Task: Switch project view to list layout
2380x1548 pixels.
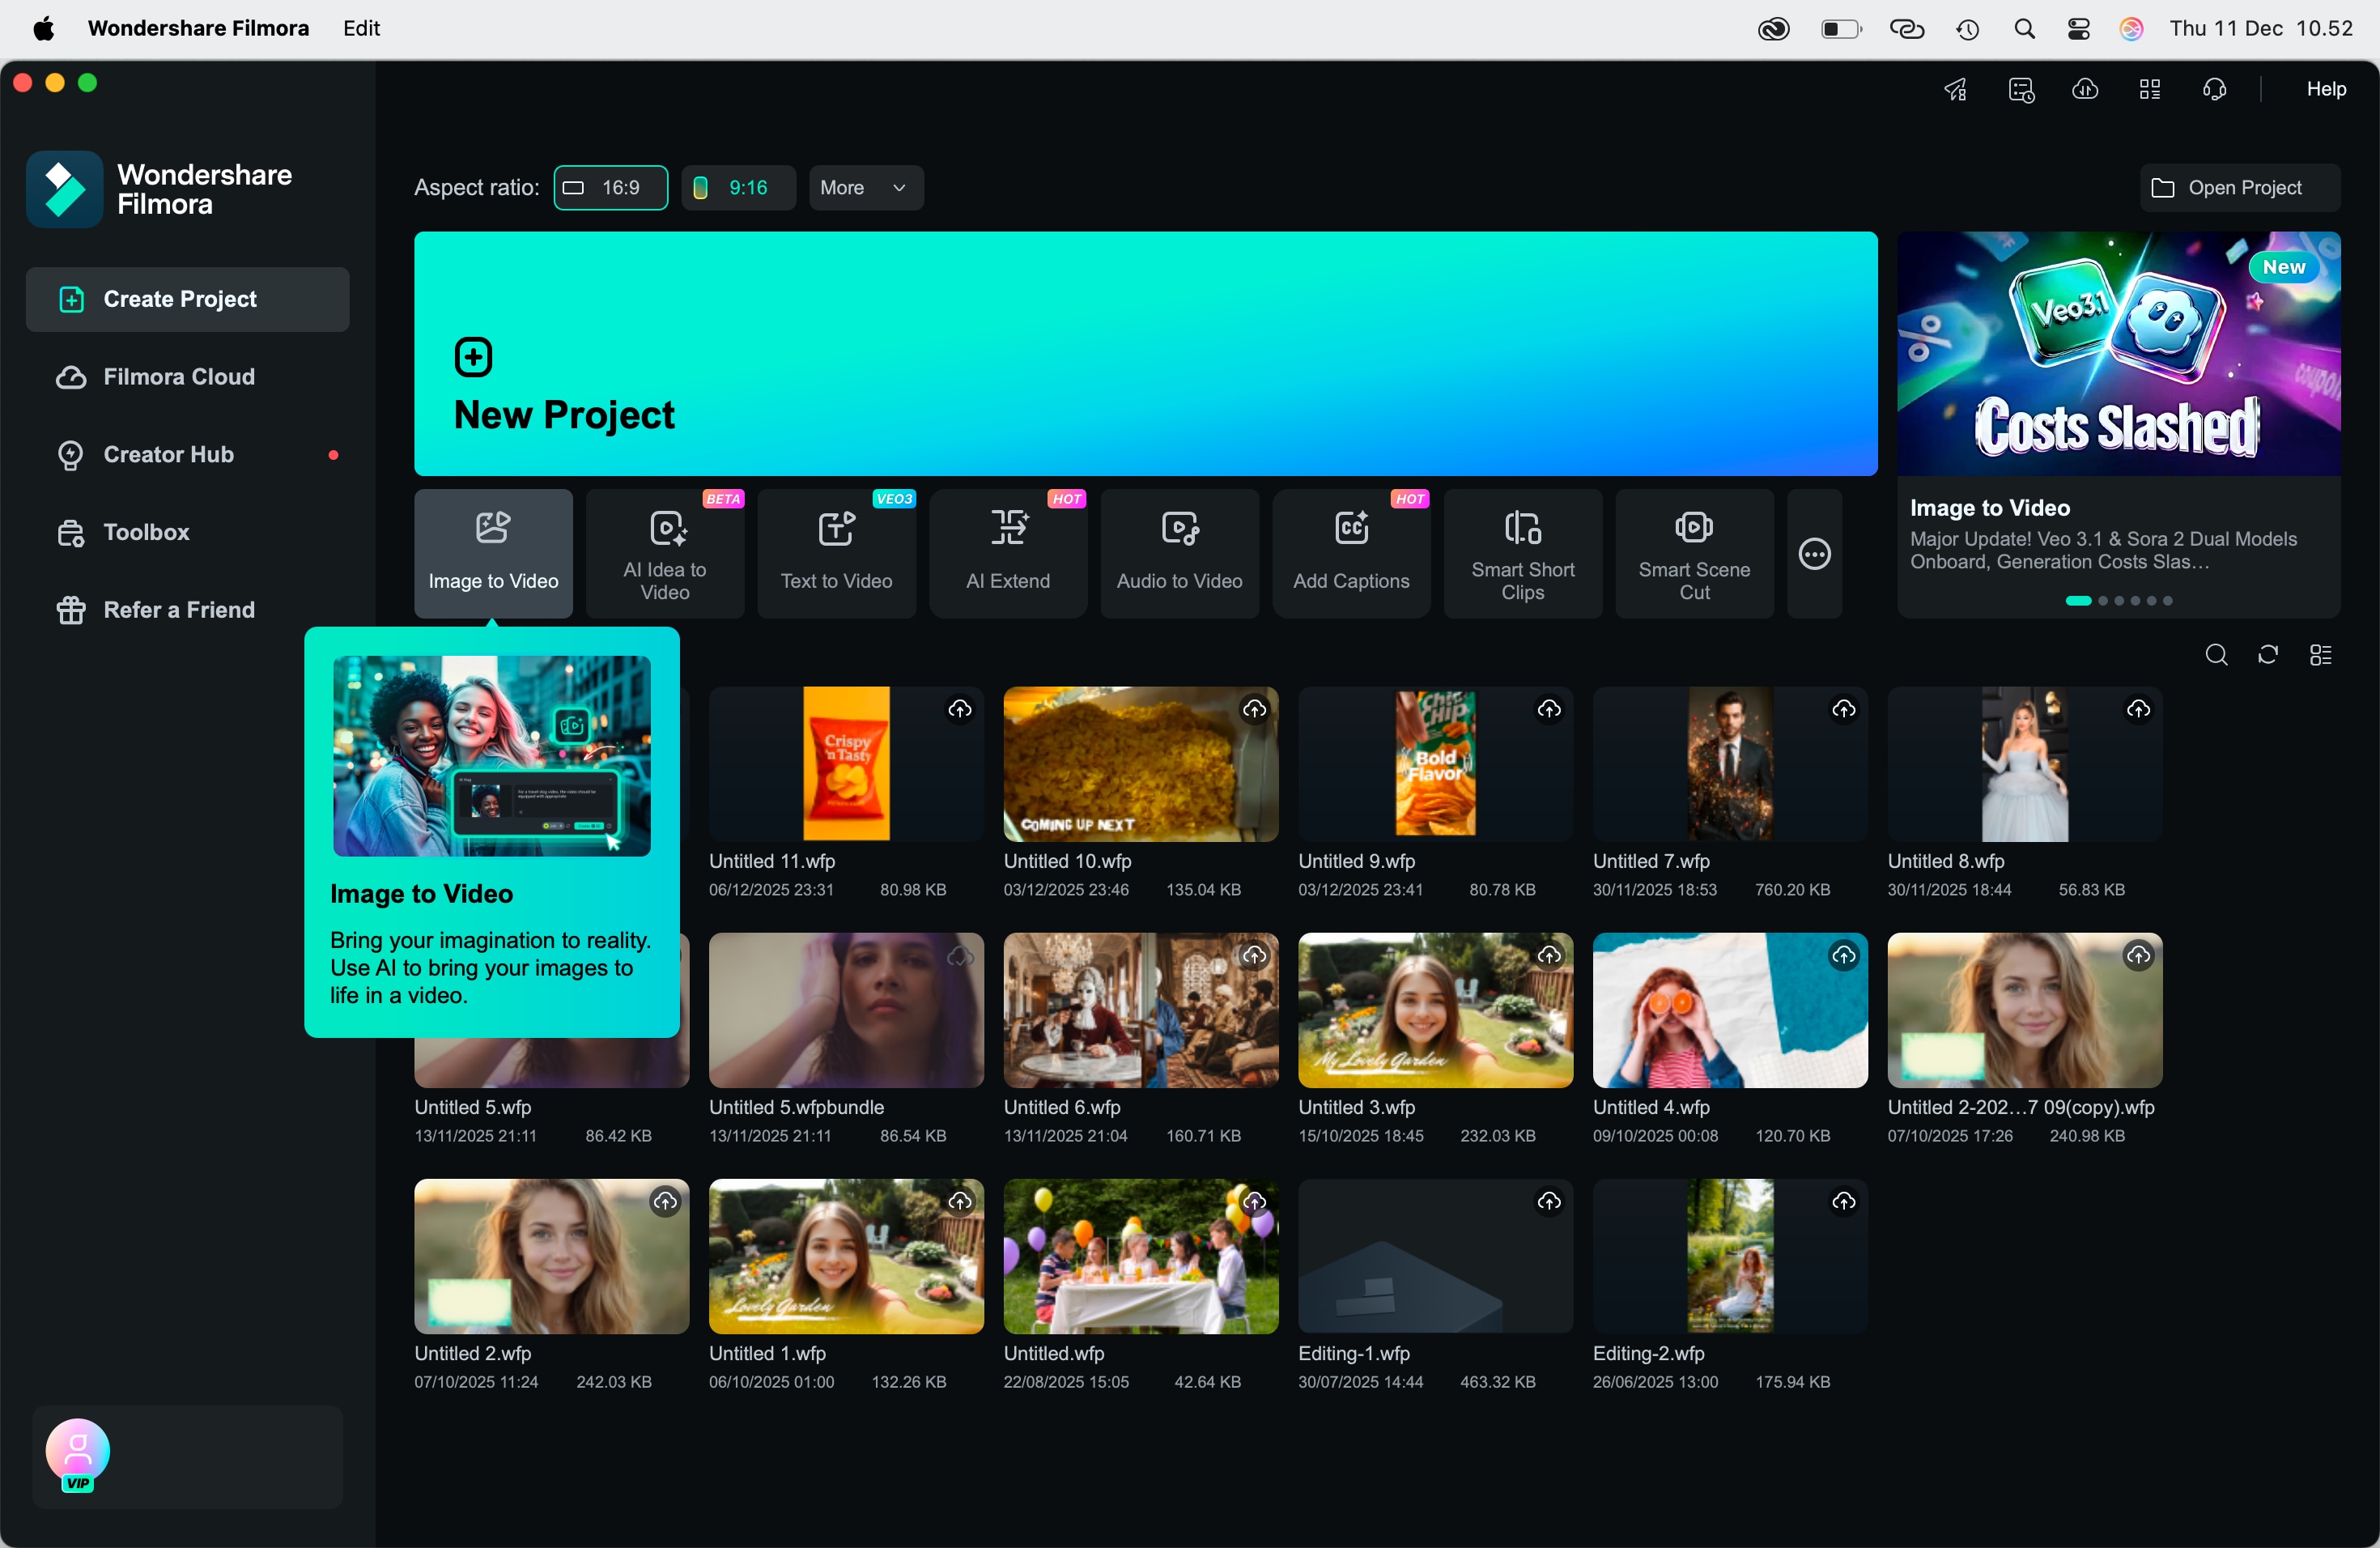Action: (2321, 654)
